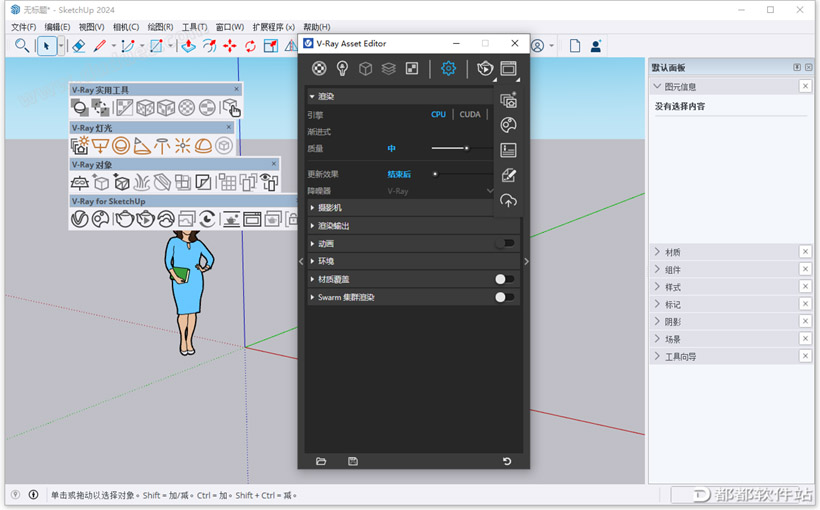Revert settings with the undo arrow icon
The width and height of the screenshot is (820, 510).
[507, 461]
